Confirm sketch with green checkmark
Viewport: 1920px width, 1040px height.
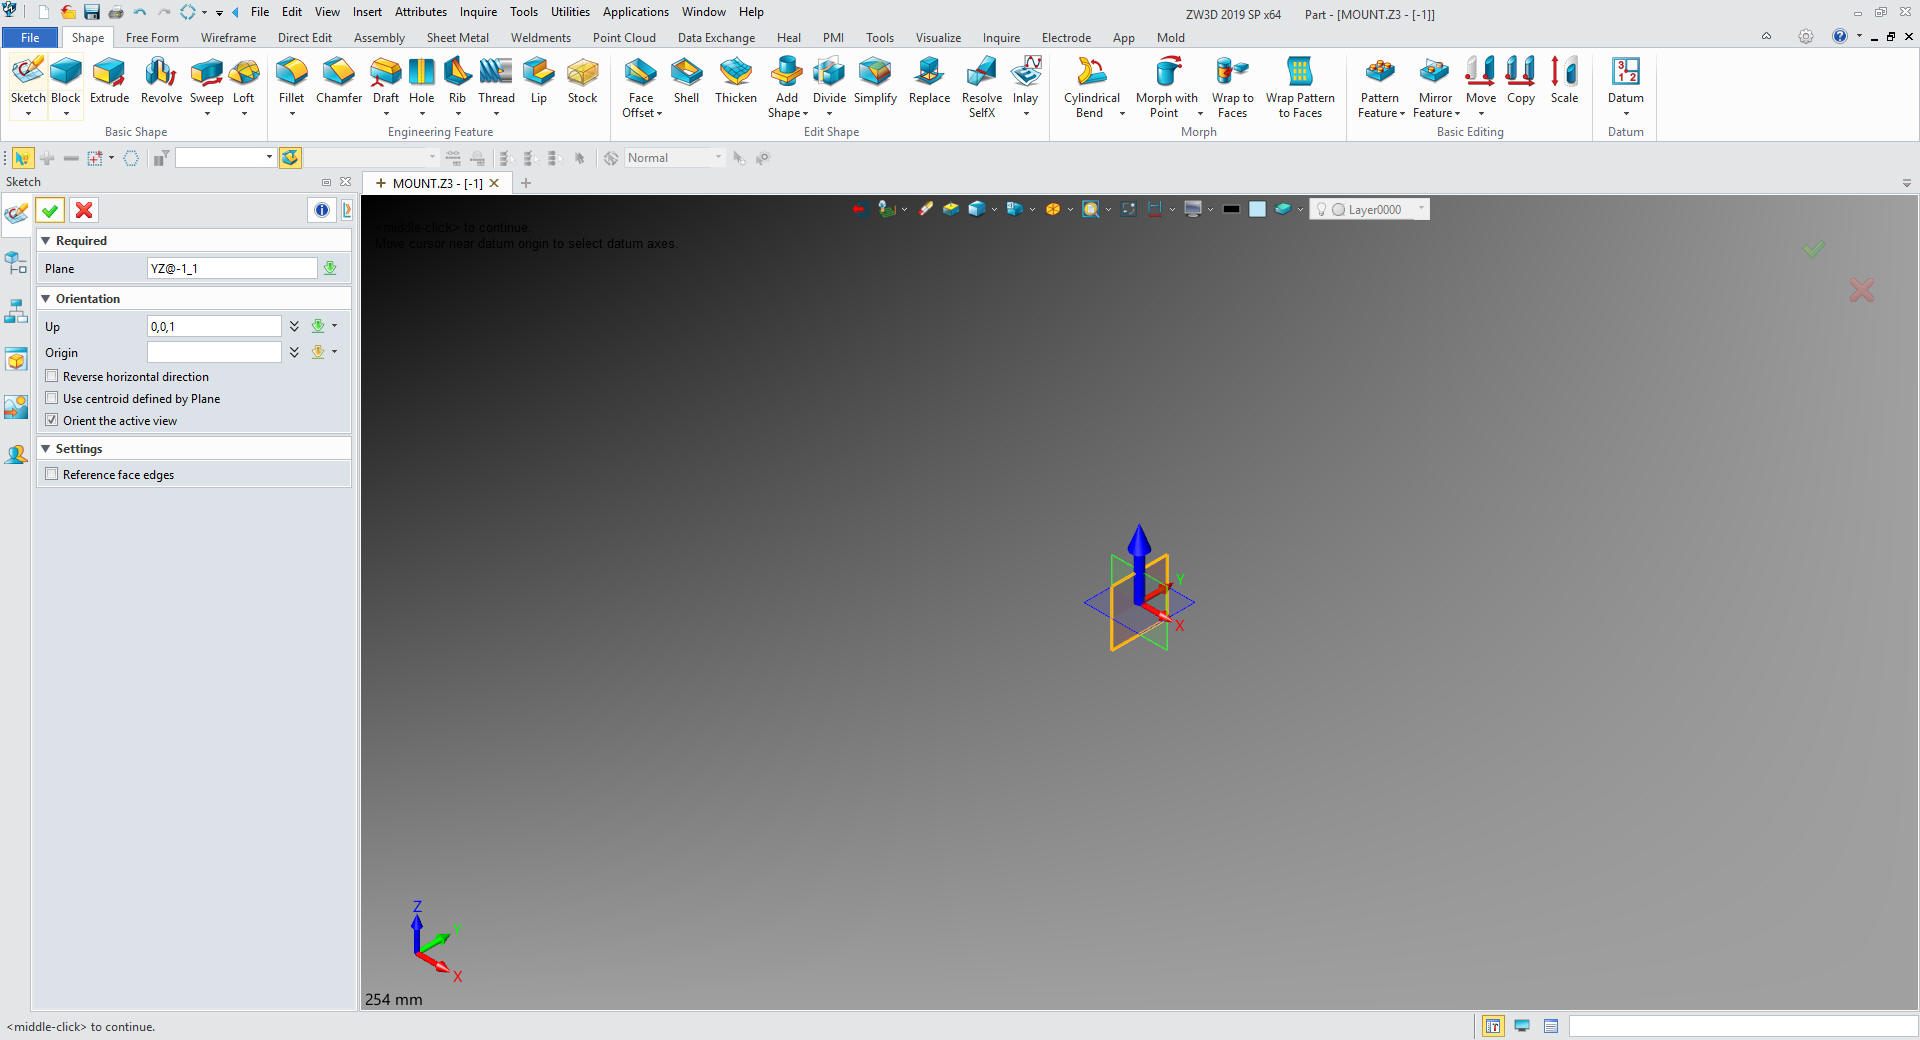click(50, 210)
